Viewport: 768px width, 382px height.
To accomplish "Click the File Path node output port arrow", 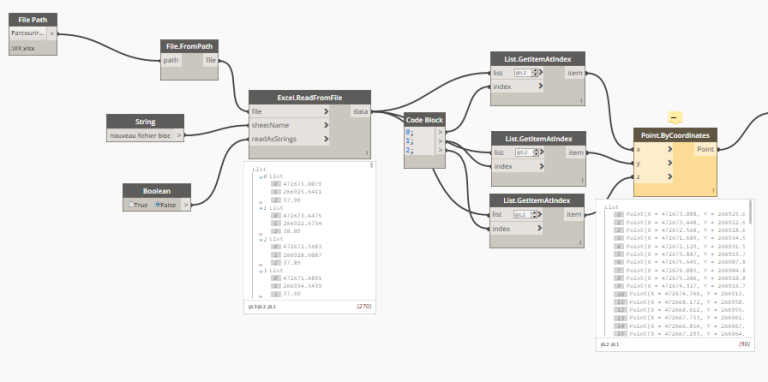I will [x=52, y=34].
